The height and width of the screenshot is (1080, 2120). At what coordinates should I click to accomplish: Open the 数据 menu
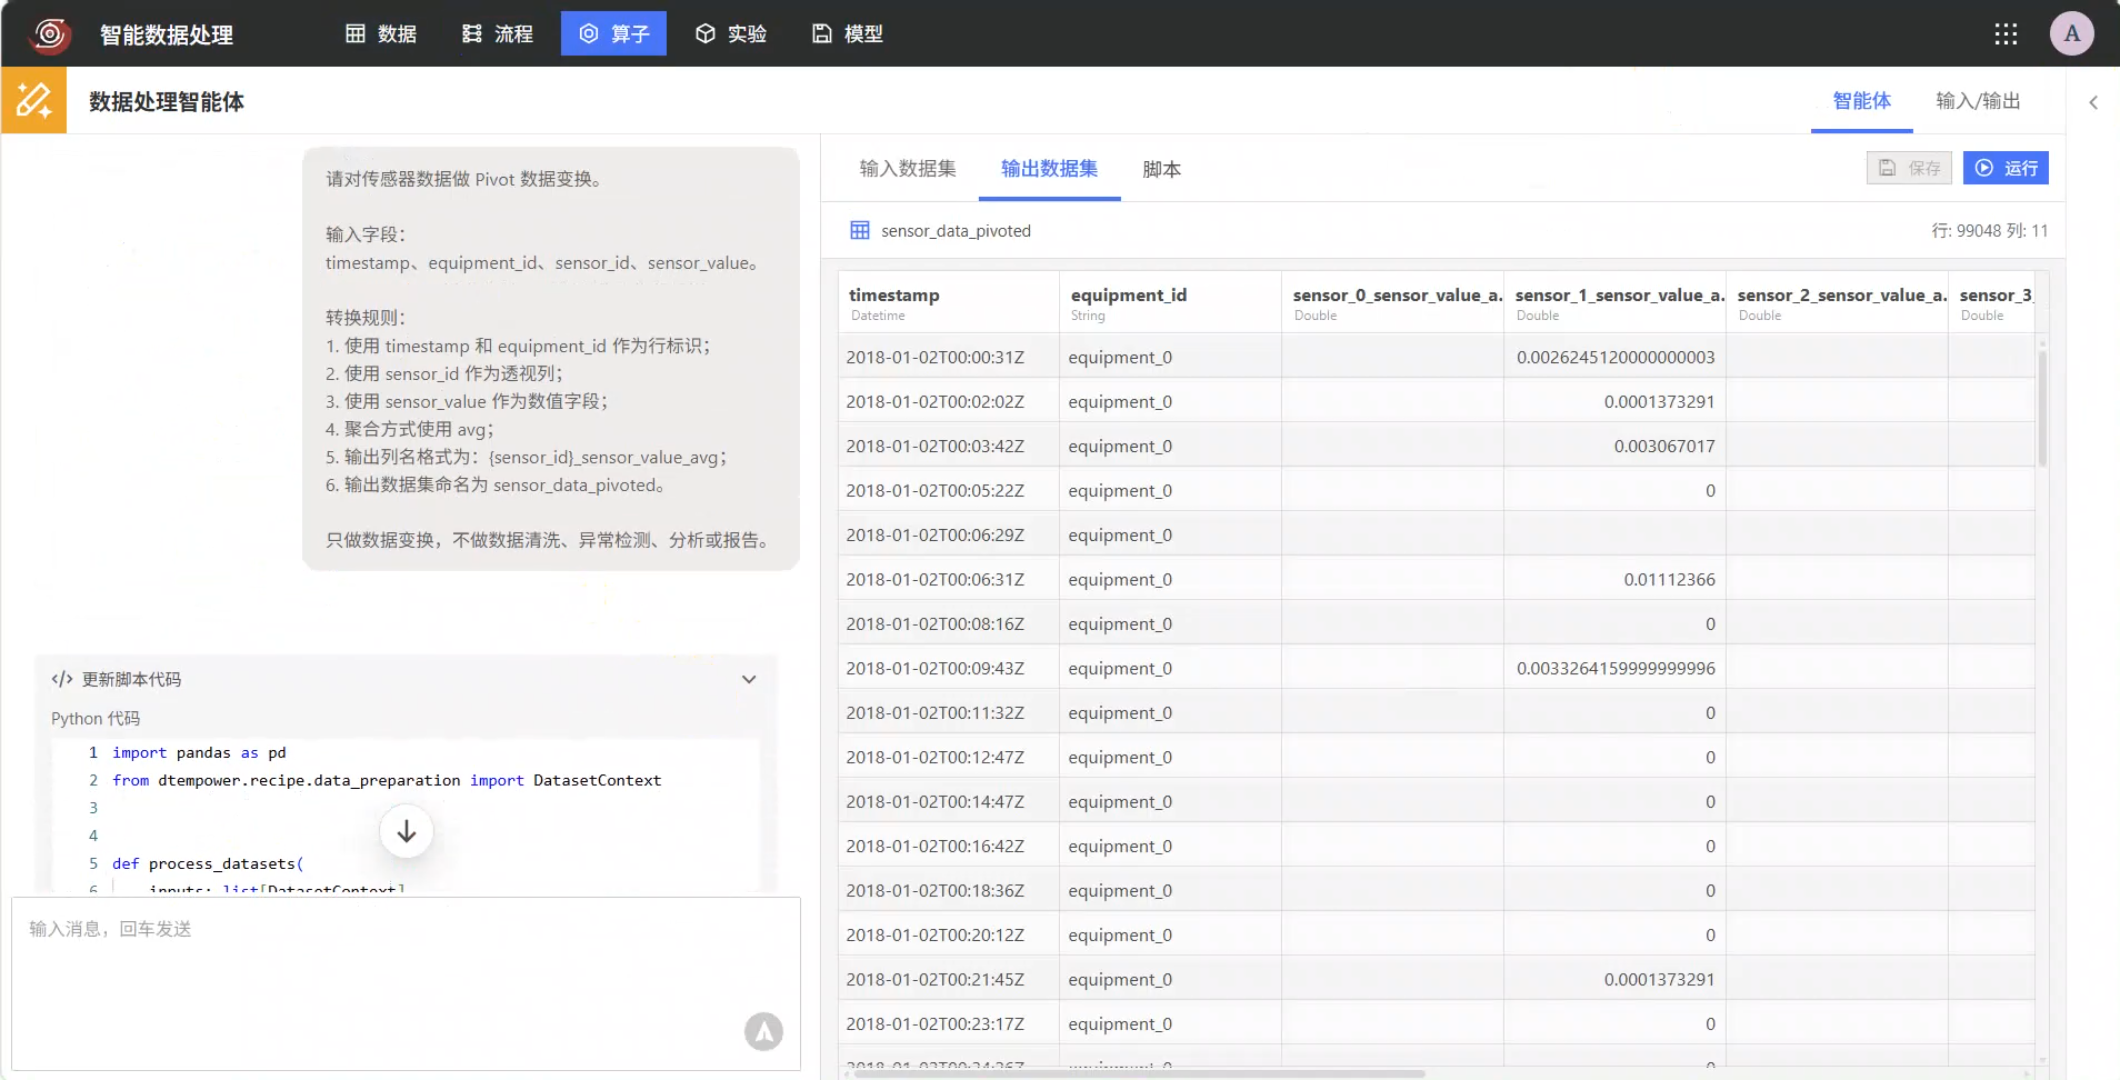381,34
